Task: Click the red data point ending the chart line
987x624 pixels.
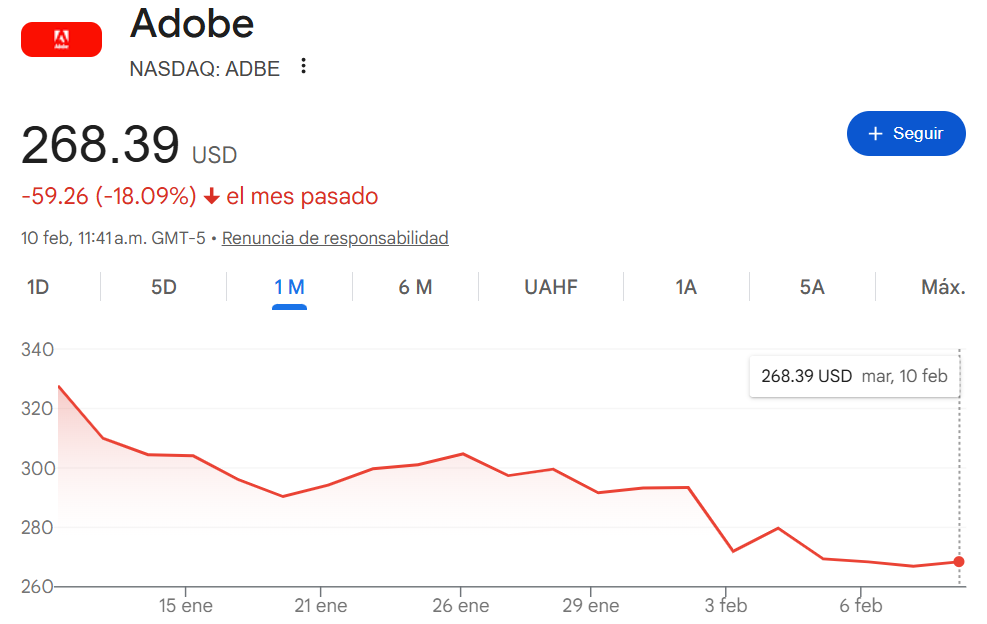Action: click(x=959, y=562)
